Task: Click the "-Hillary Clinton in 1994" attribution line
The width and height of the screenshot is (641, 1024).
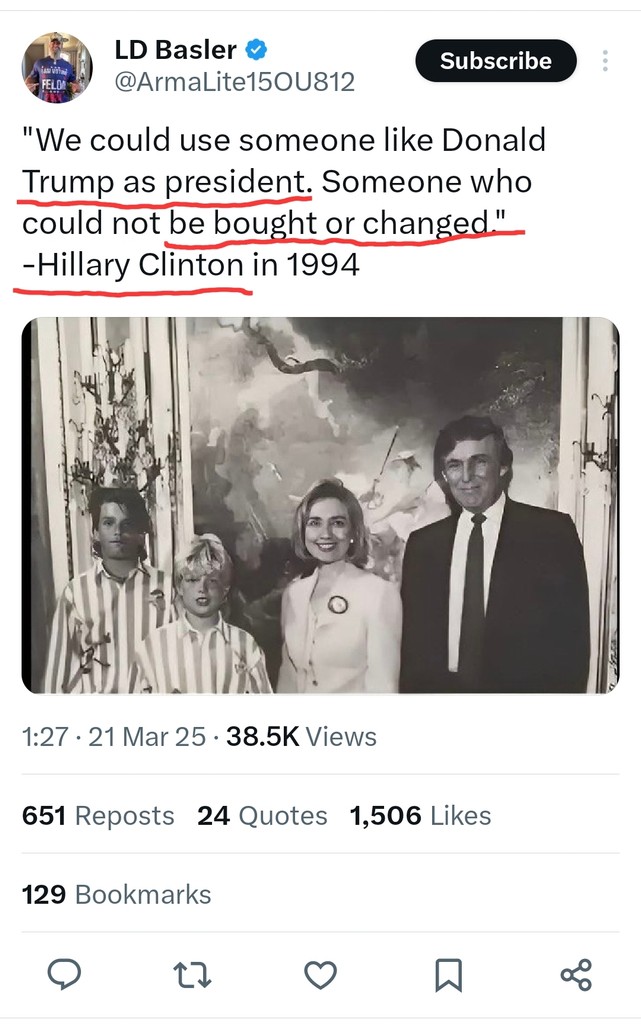Action: (190, 267)
